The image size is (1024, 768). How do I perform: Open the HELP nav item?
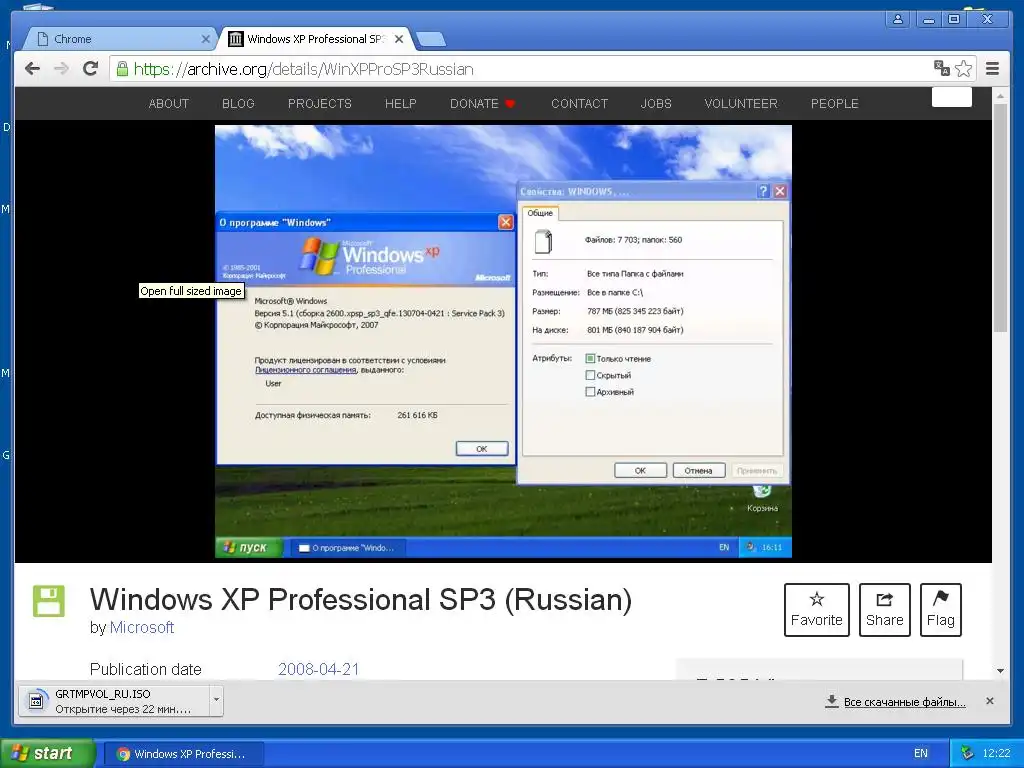click(x=400, y=104)
